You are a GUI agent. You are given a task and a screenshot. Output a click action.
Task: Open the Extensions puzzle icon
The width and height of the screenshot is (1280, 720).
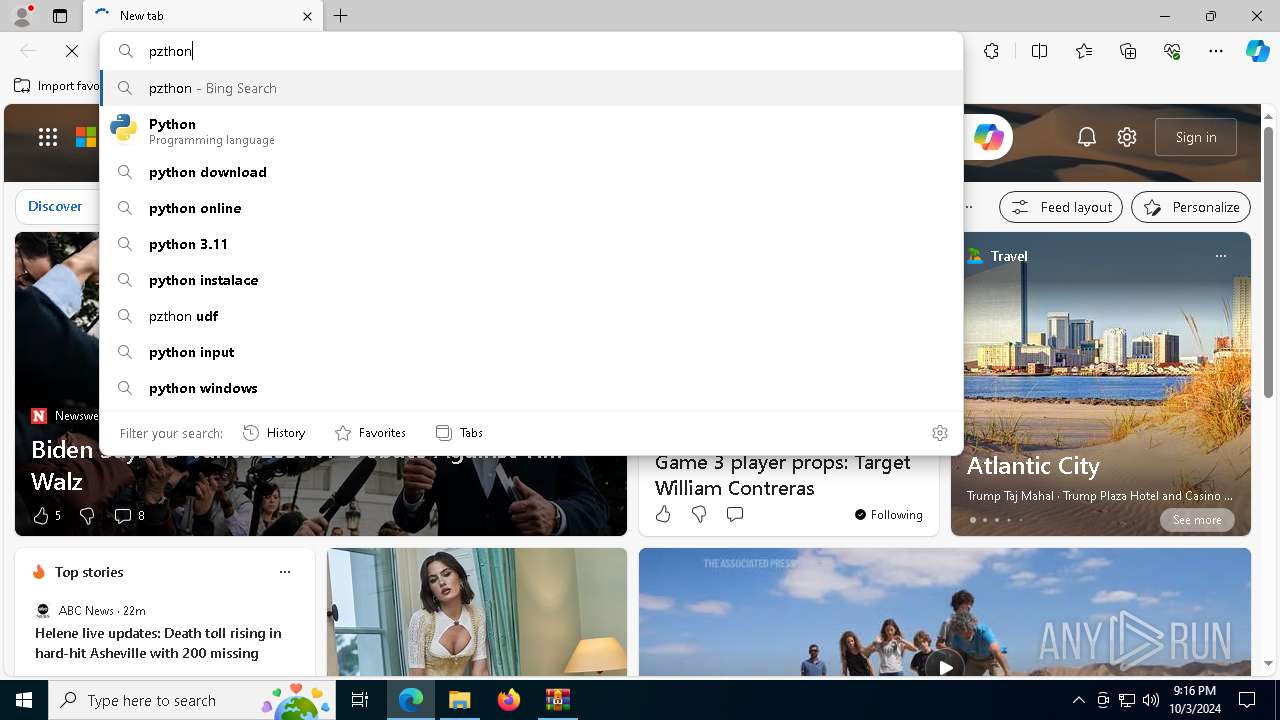click(991, 51)
